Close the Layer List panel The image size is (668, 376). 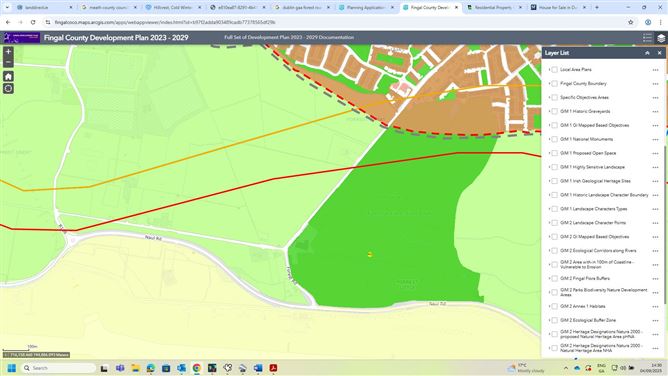click(659, 53)
